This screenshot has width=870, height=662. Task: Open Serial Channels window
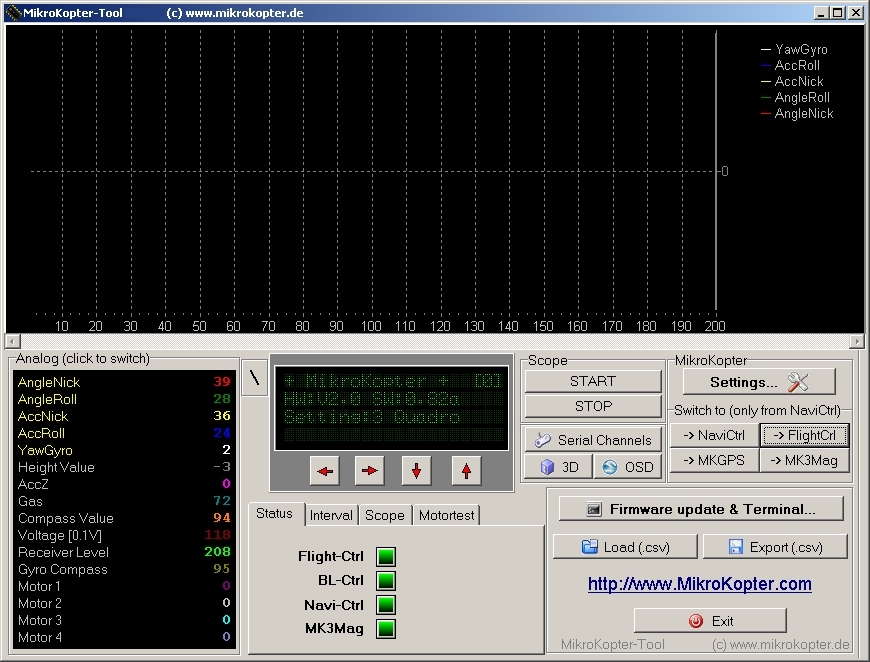[x=592, y=440]
